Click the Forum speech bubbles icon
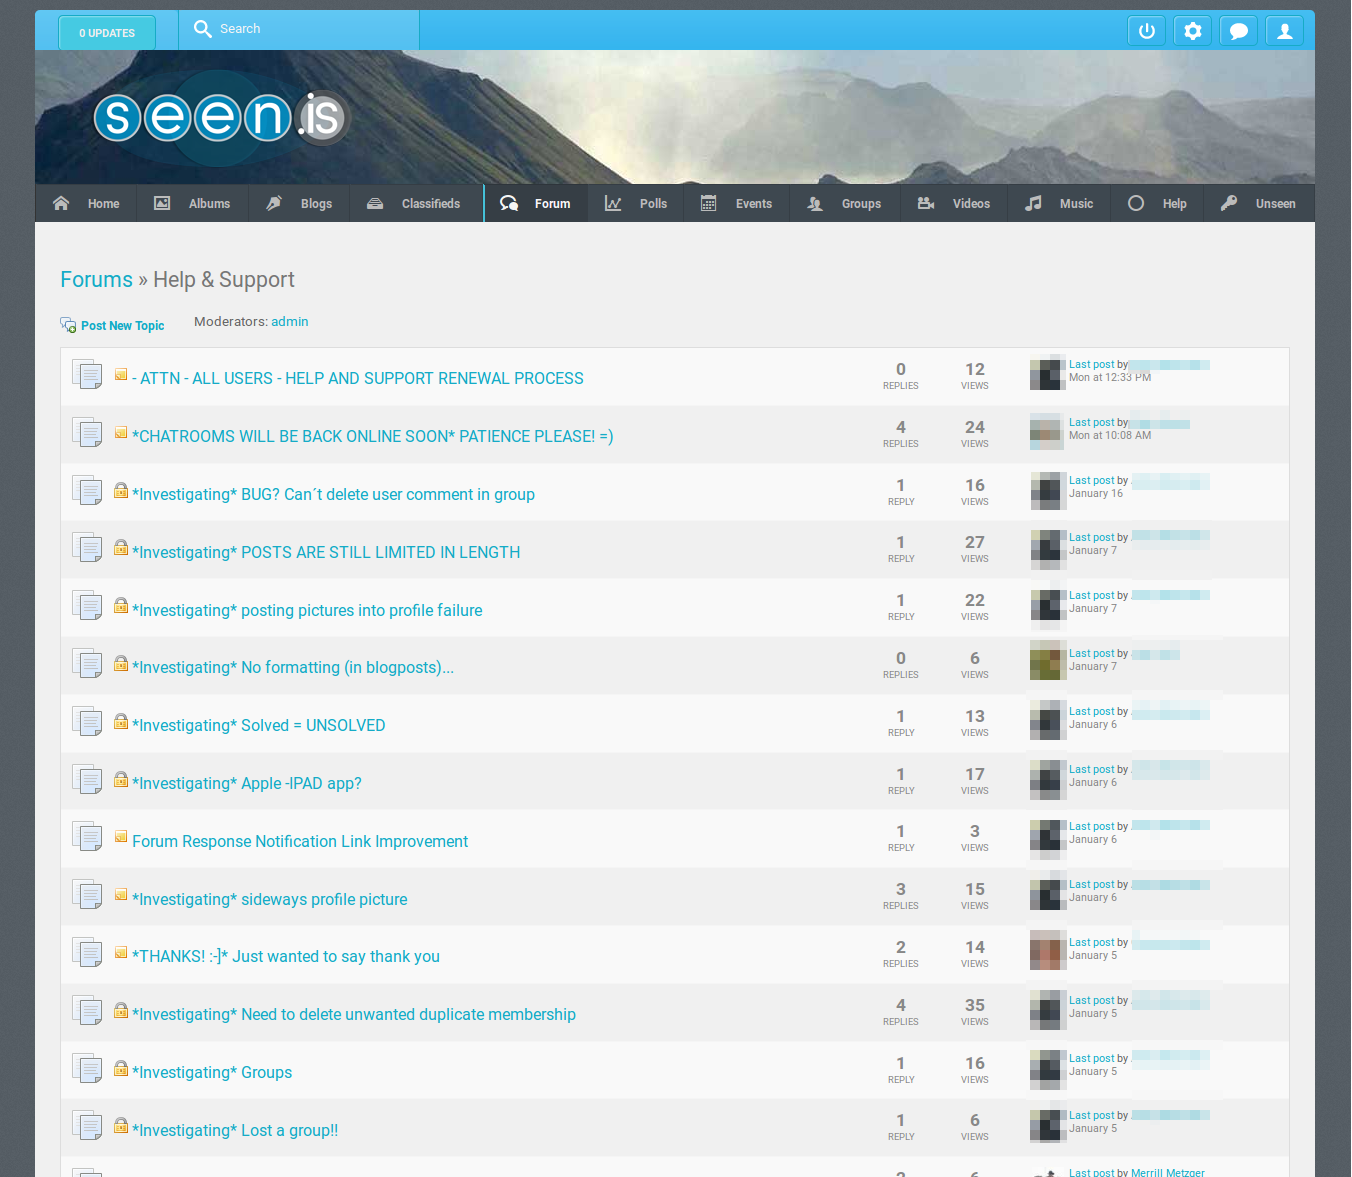 tap(509, 203)
